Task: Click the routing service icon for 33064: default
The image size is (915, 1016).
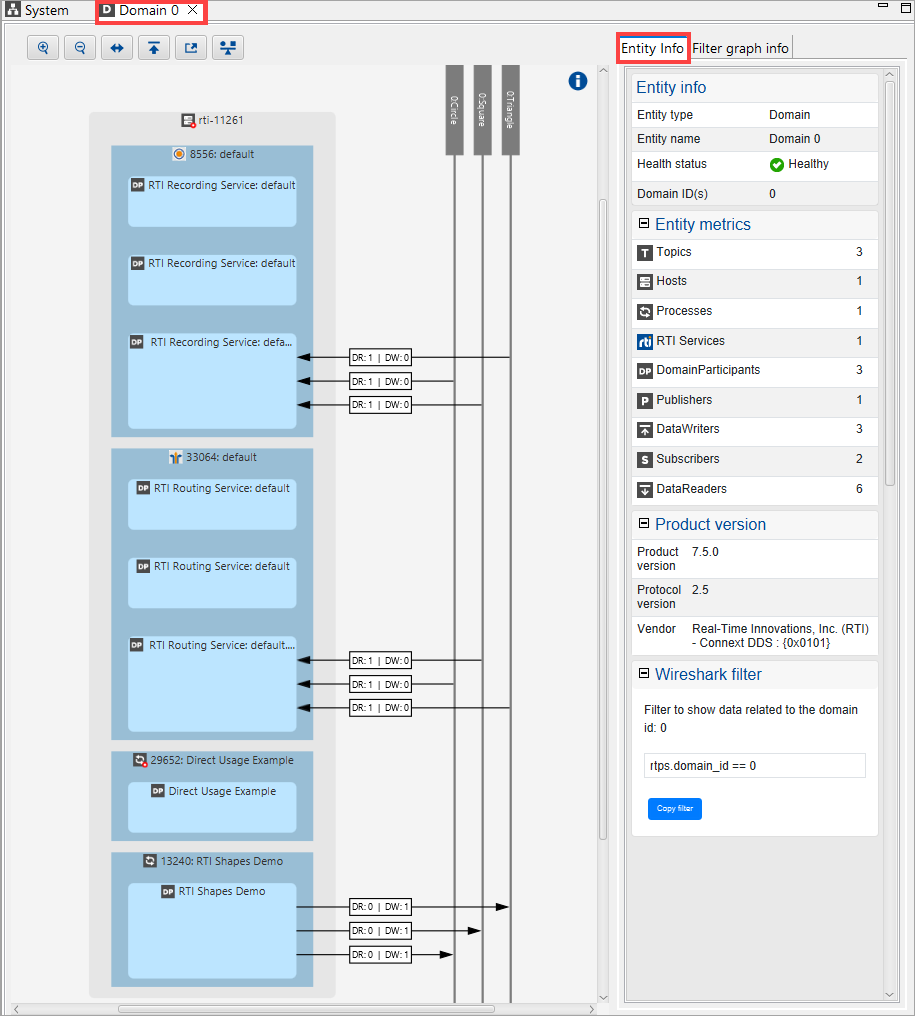Action: tap(176, 457)
